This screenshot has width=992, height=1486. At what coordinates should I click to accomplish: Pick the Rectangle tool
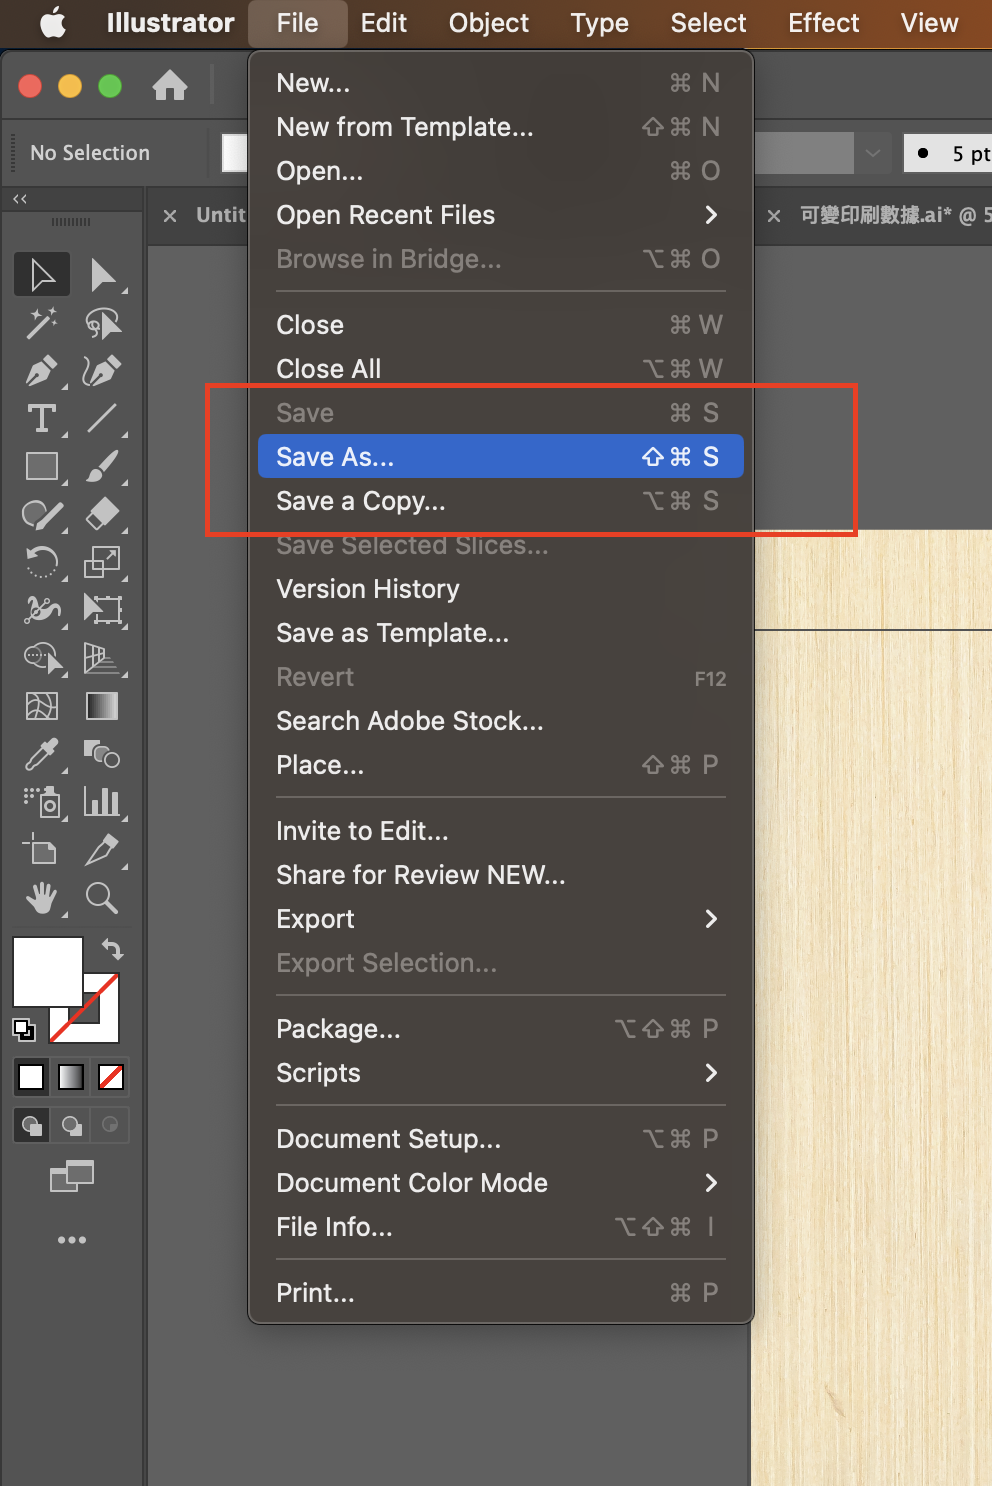[x=42, y=466]
